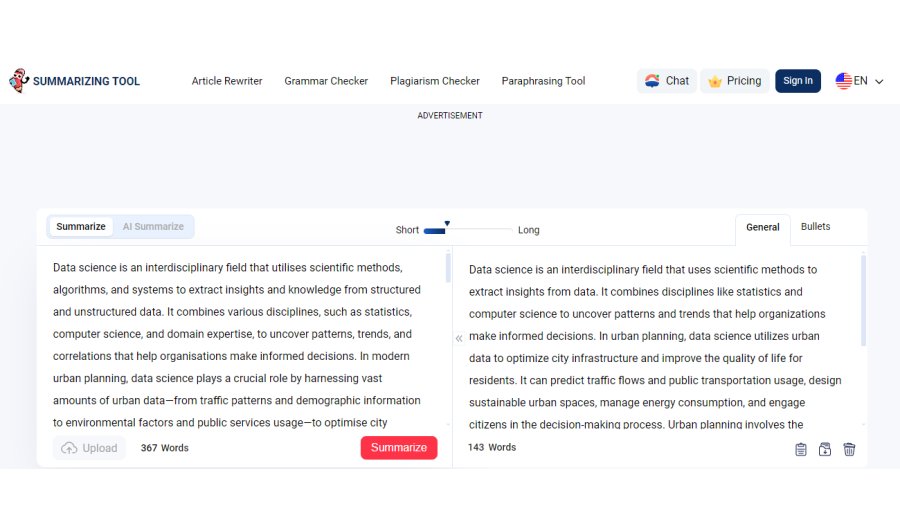
Task: Click the collapse arrows between text panels
Action: (x=459, y=338)
